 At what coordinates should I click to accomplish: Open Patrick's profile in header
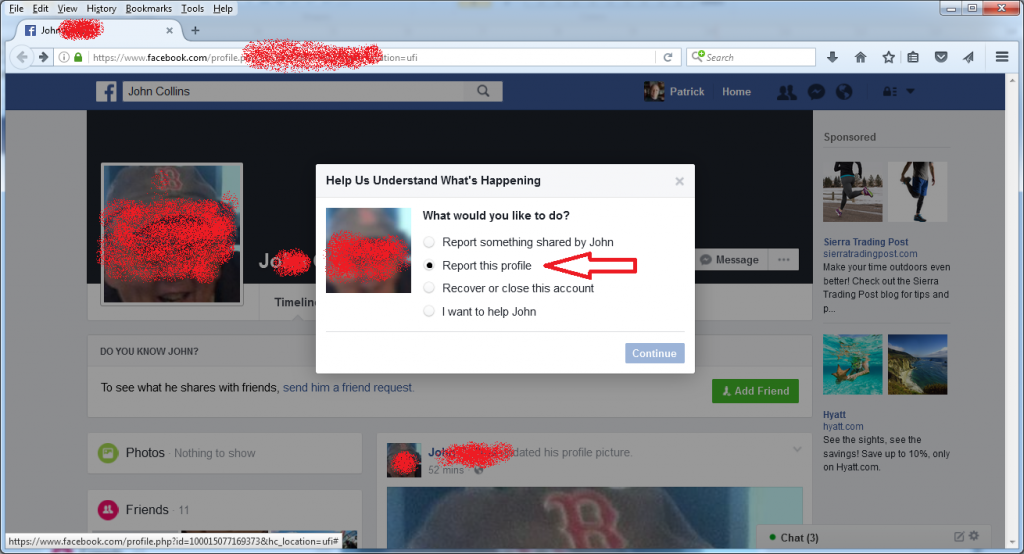pyautogui.click(x=674, y=92)
